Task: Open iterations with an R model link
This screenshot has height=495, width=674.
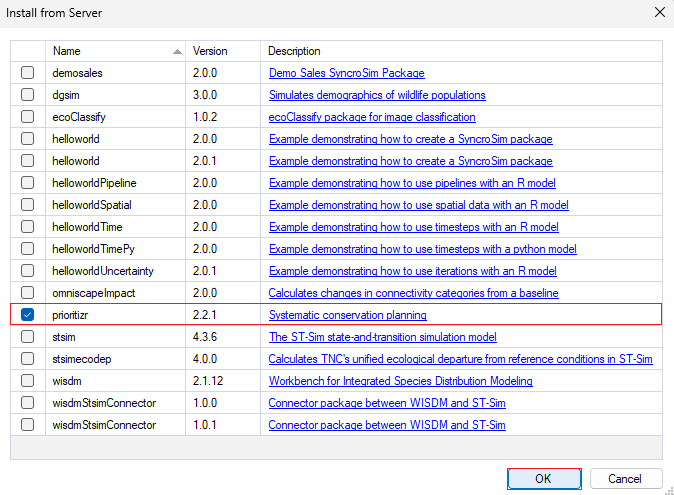Action: coord(413,271)
